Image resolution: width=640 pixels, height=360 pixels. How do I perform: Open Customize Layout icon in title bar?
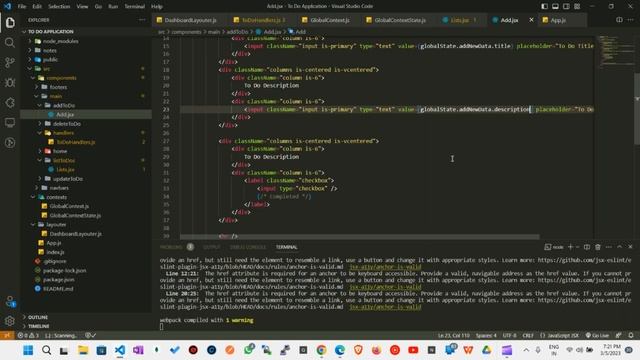(x=577, y=6)
